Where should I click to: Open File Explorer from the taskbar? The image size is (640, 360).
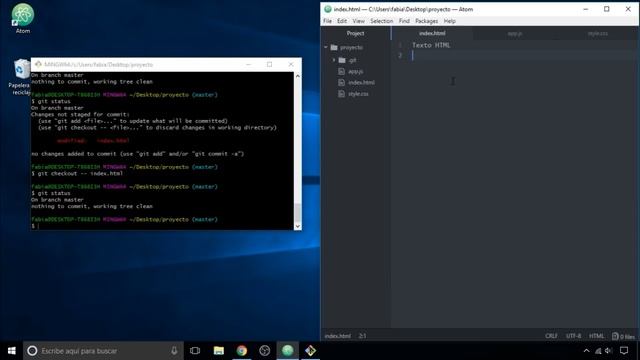coord(219,351)
